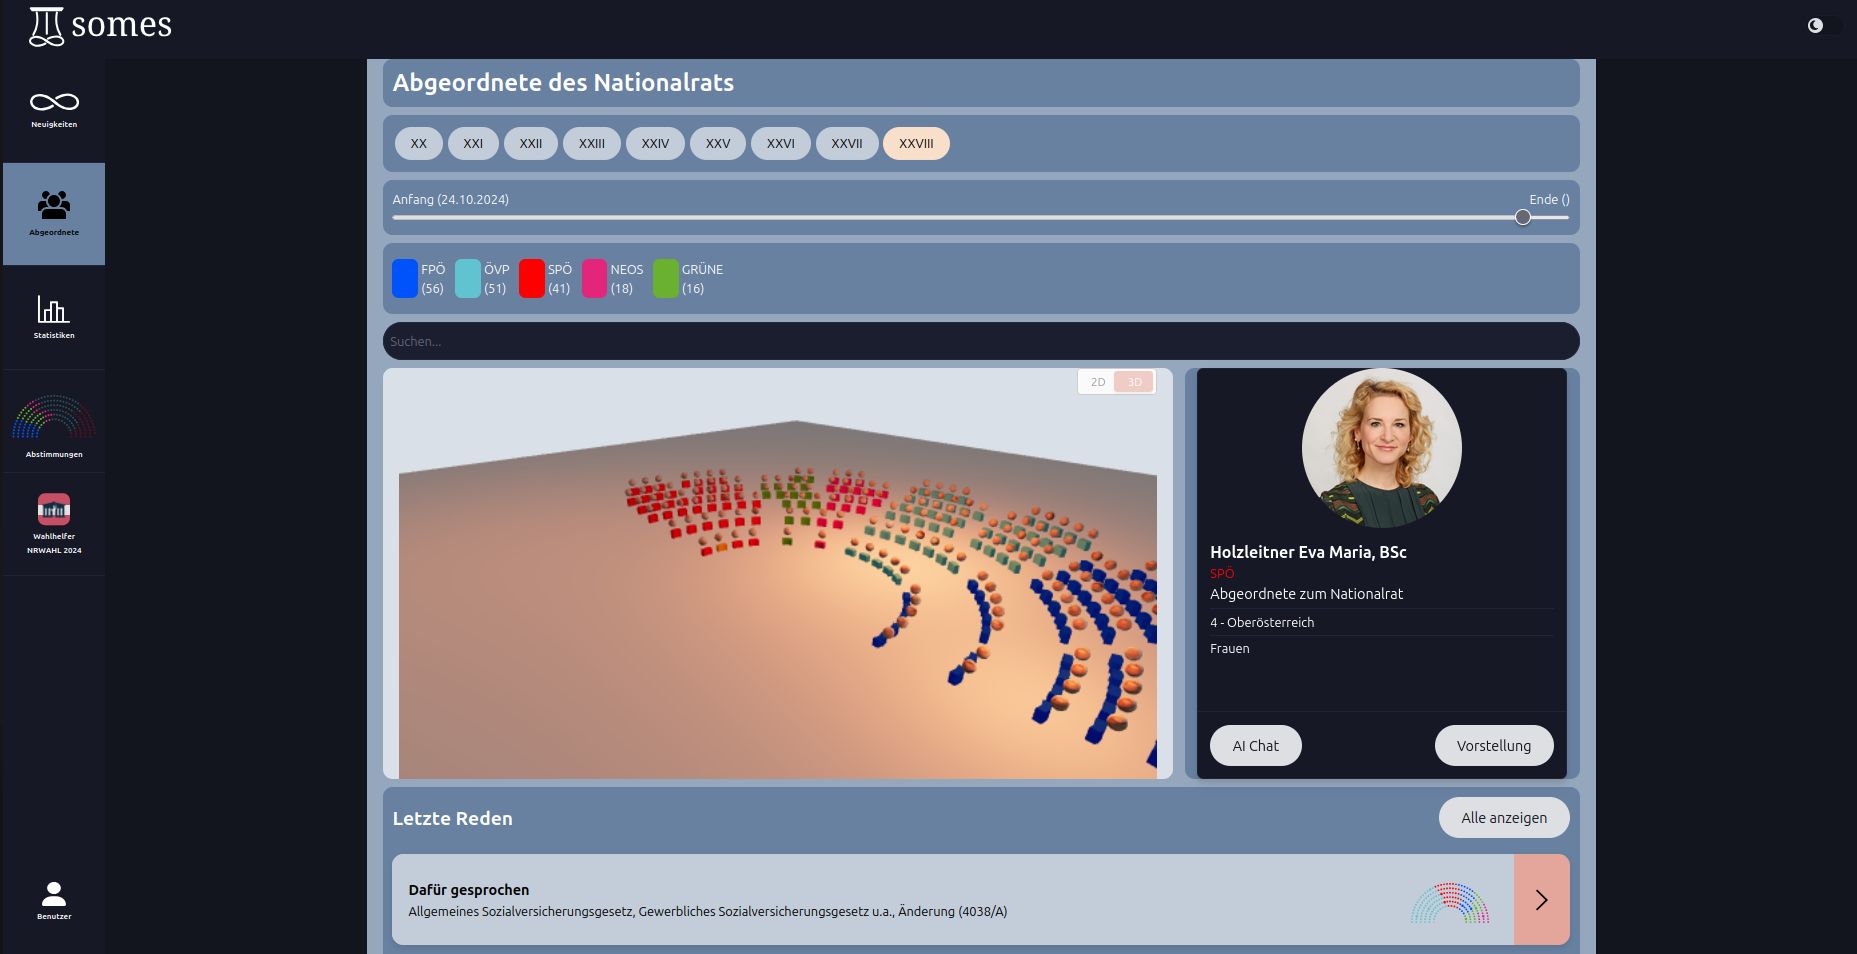Click the Benutzer profile icon
Screen dimensions: 1857x954
[x=54, y=894]
